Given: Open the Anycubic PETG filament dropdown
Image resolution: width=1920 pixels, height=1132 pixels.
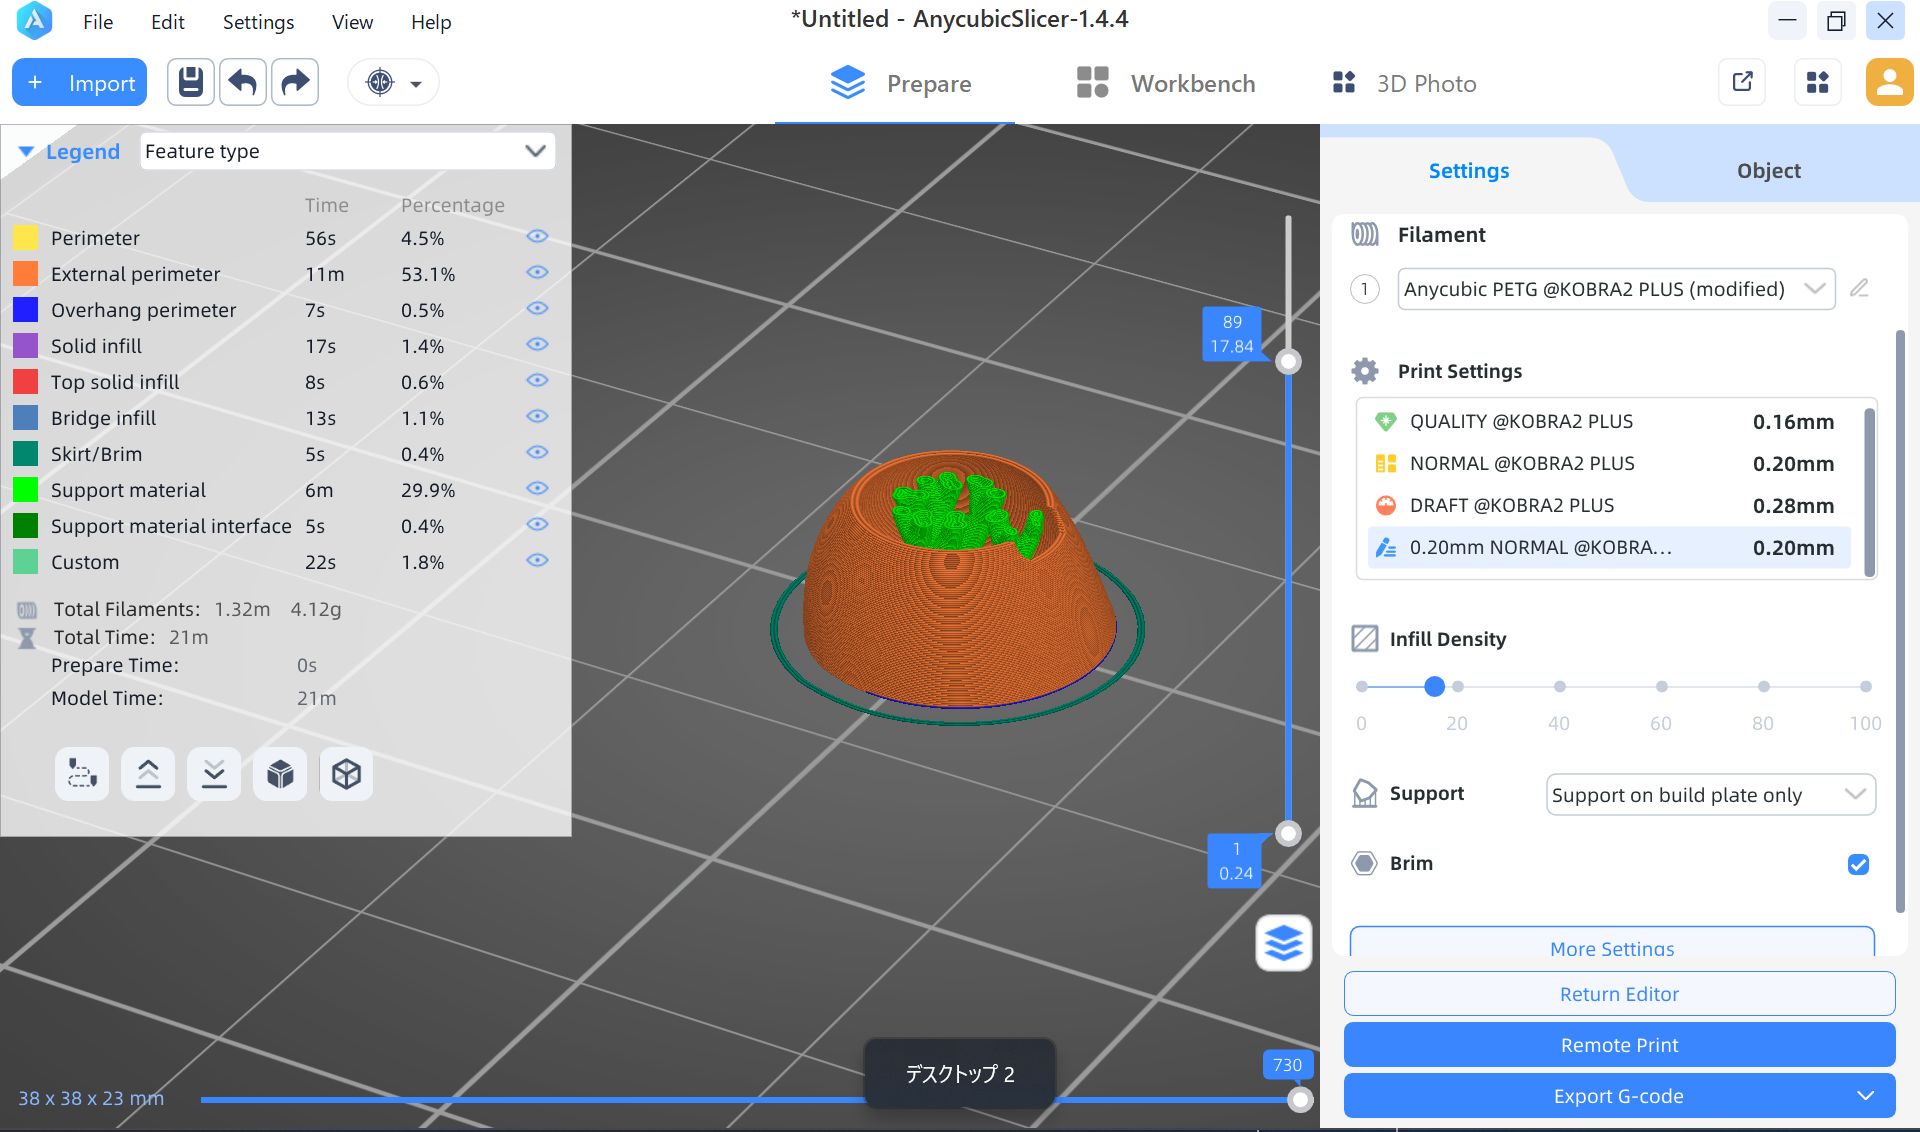Looking at the screenshot, I should pos(1616,289).
